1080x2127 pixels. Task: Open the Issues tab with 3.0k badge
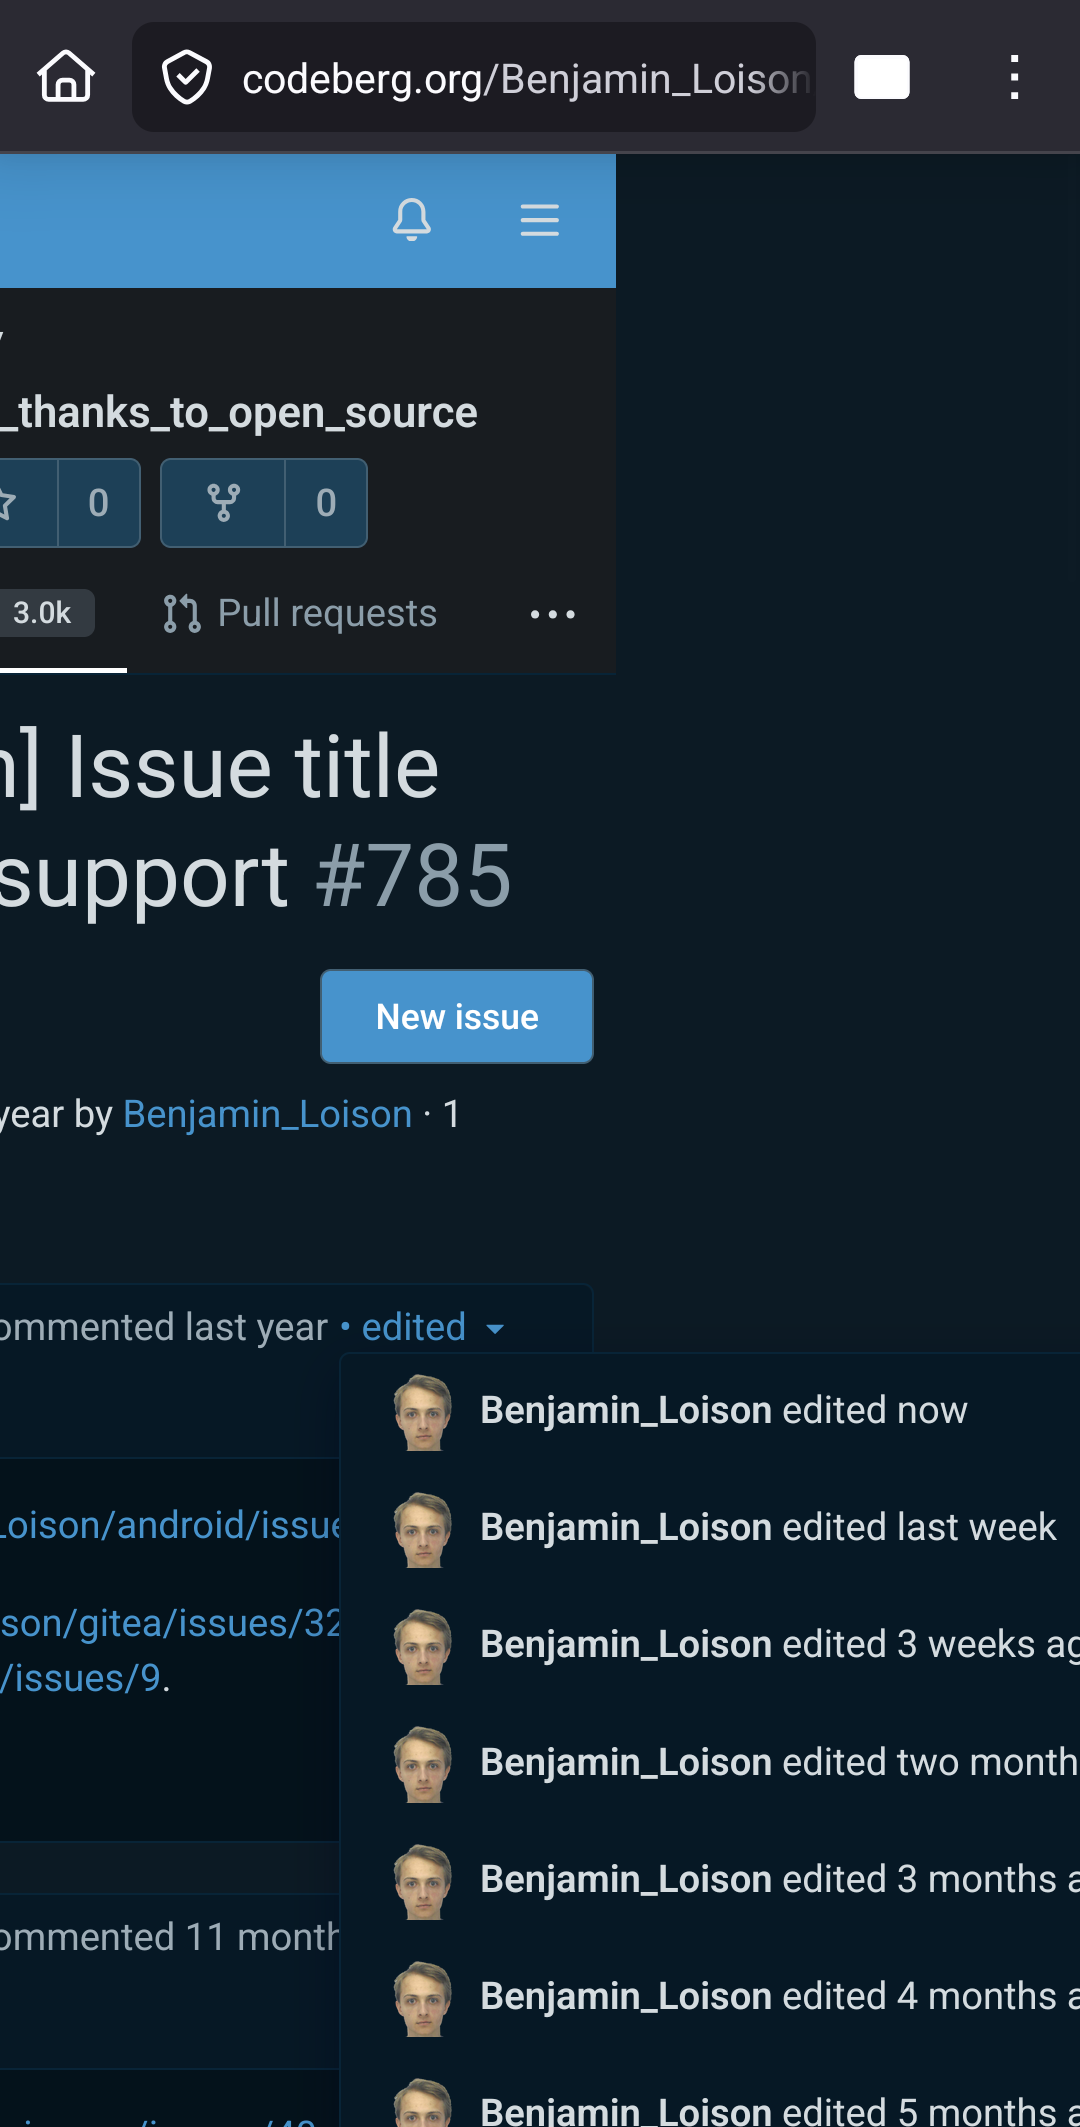[43, 613]
